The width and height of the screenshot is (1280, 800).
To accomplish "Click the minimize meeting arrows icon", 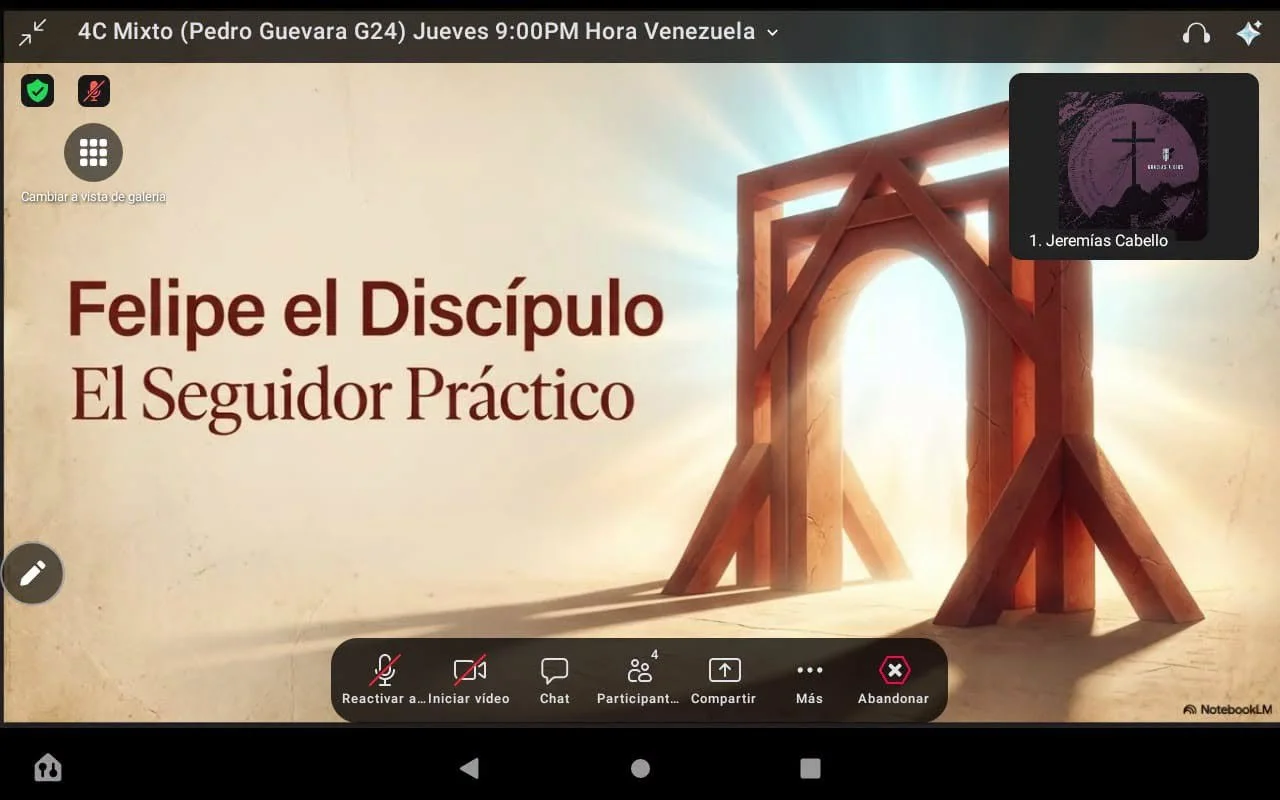I will (32, 32).
